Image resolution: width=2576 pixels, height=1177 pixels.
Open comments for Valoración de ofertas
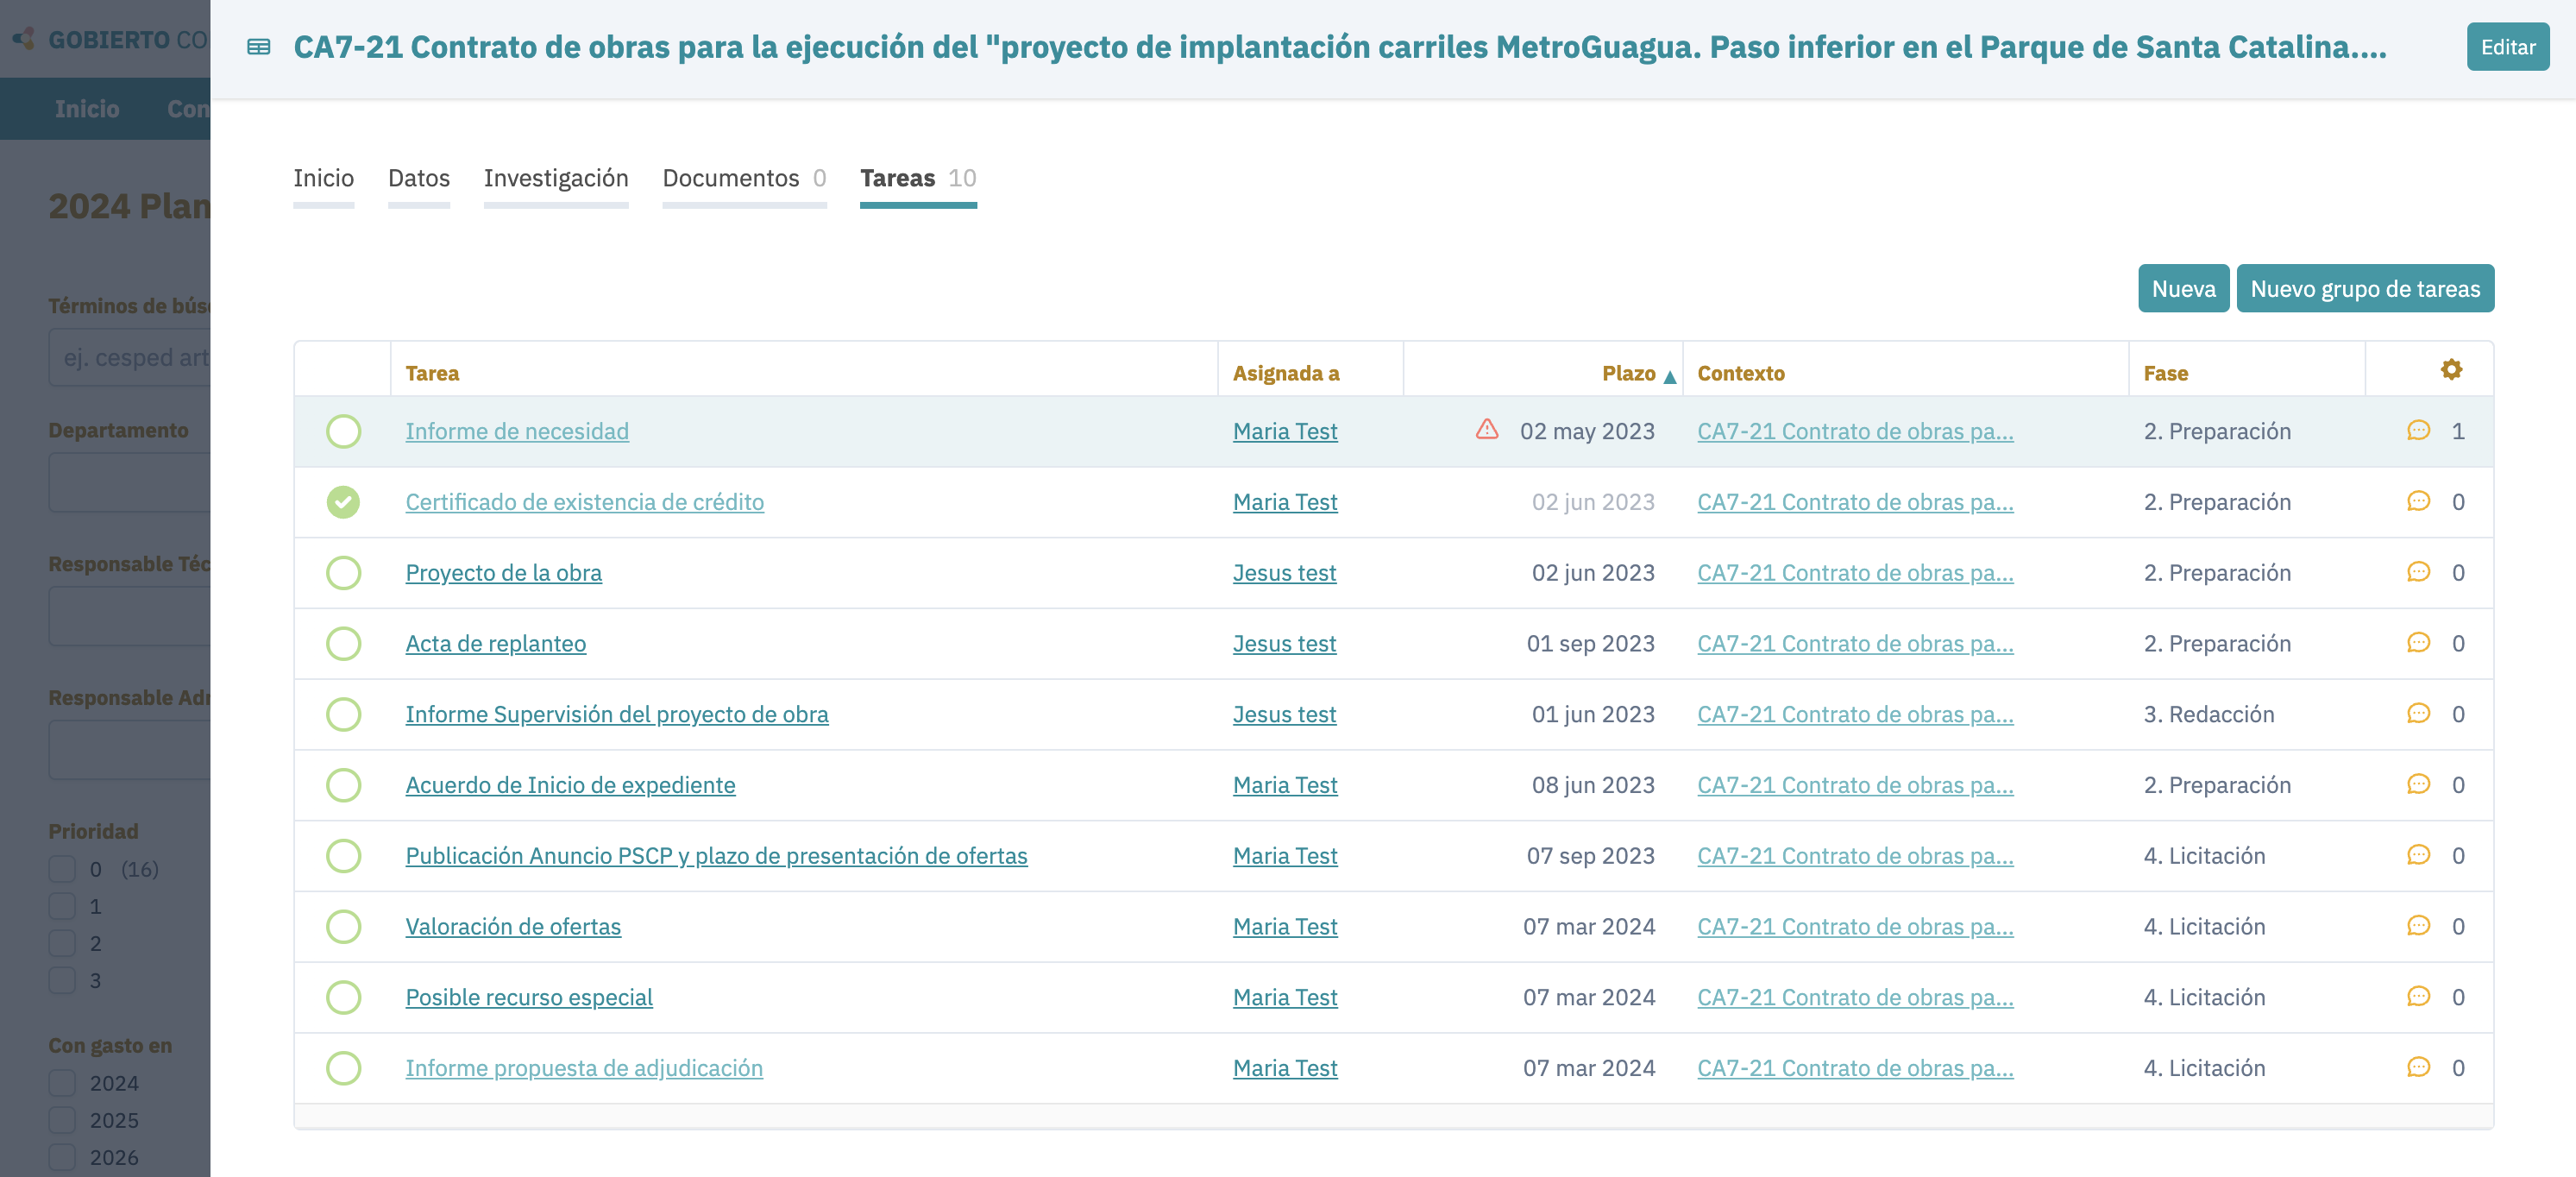click(2418, 926)
